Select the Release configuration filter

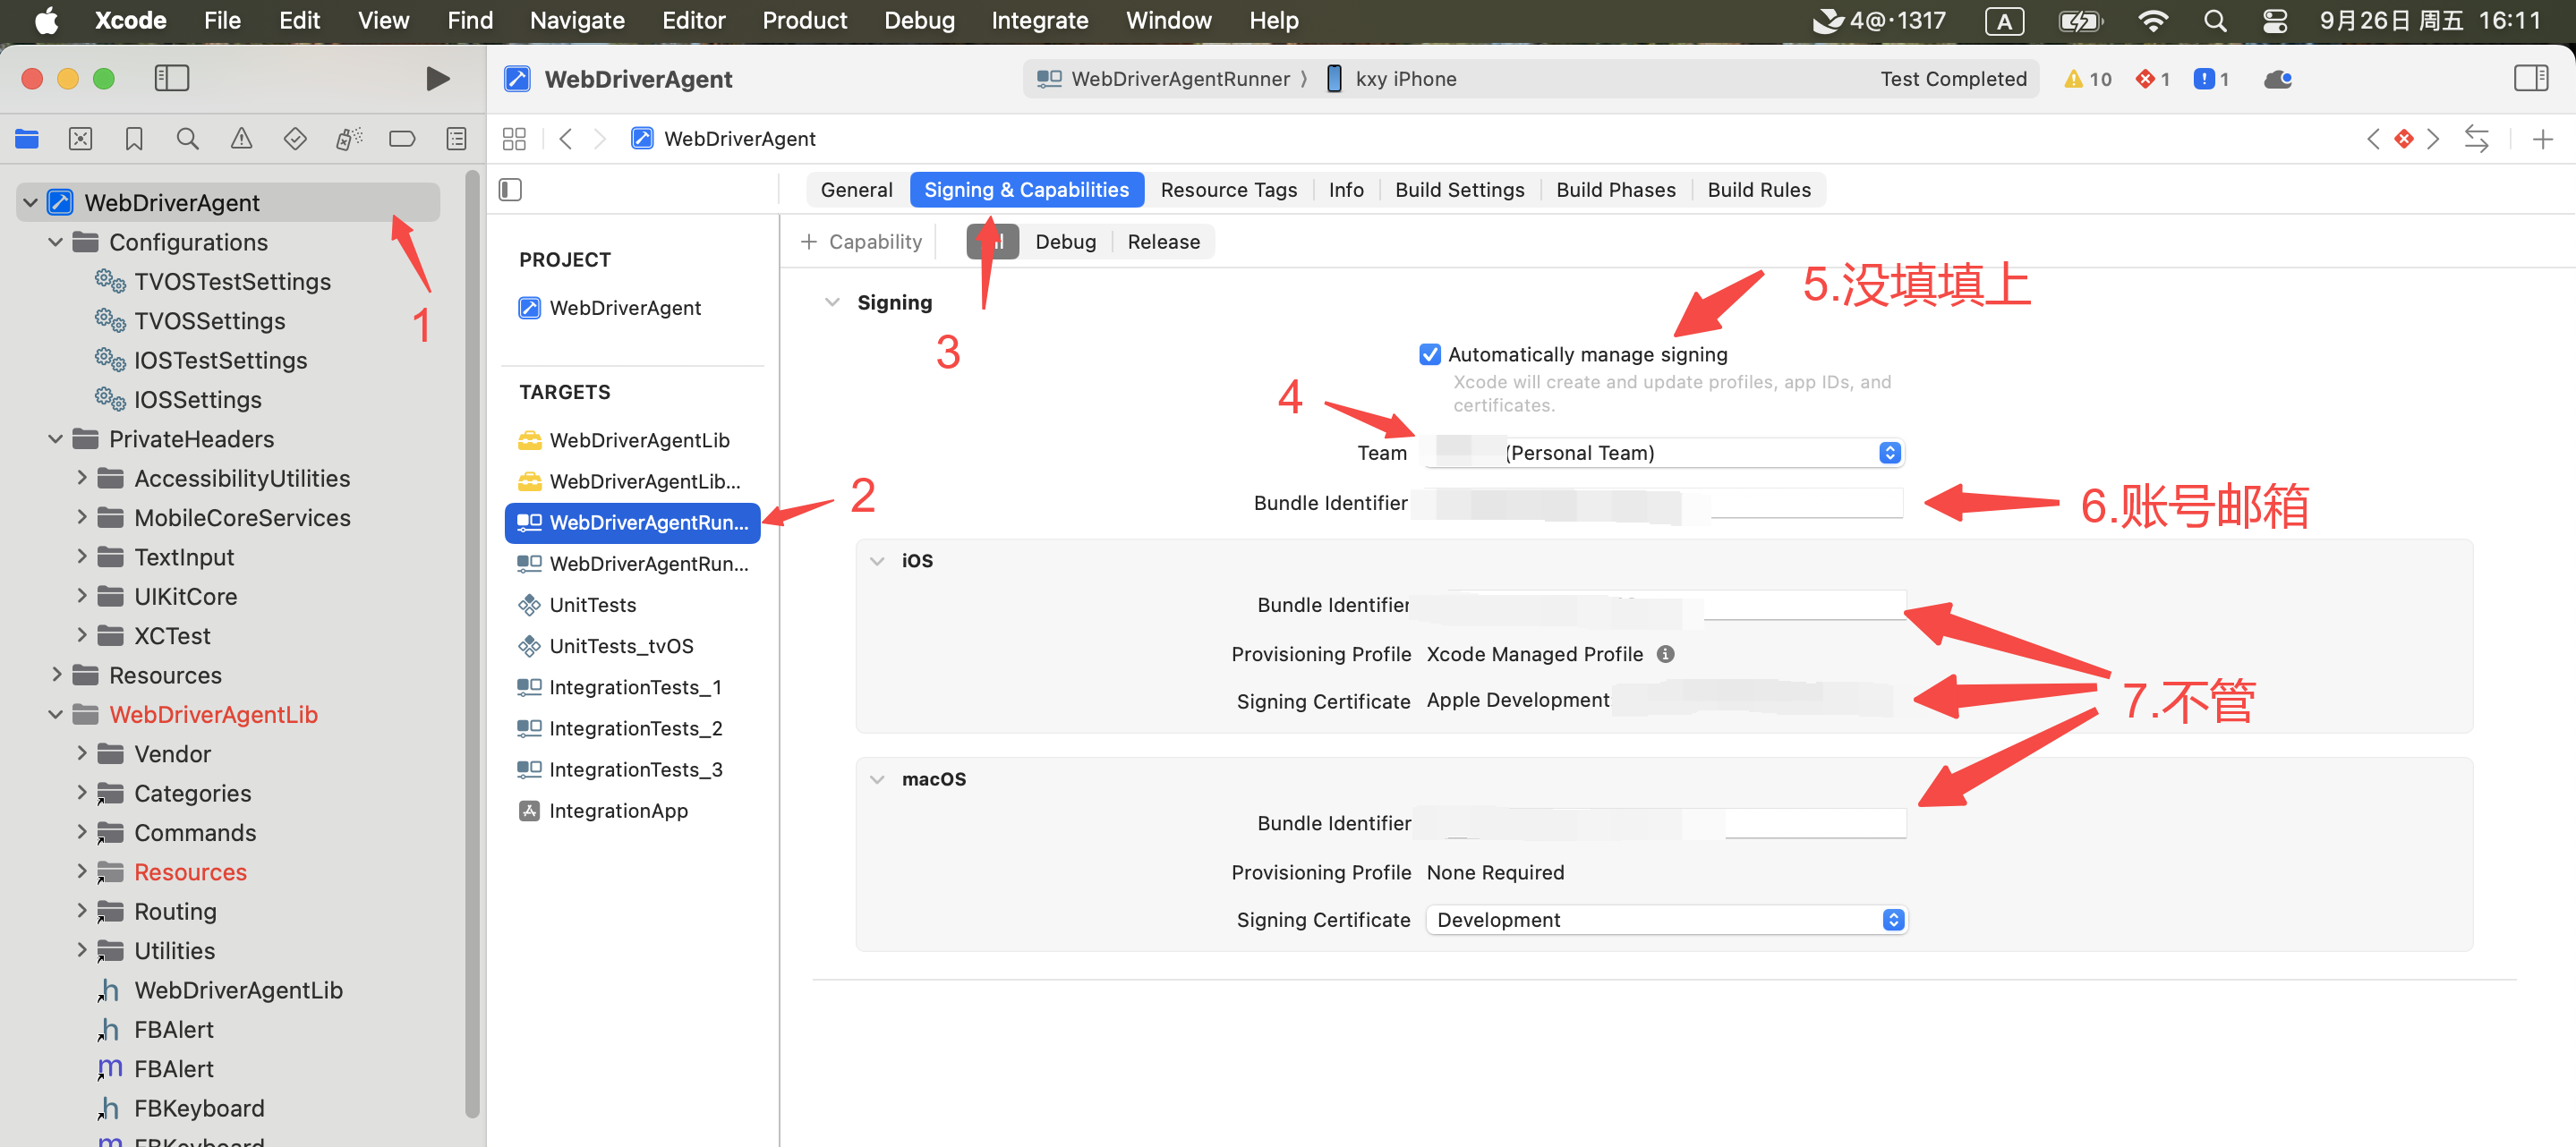tap(1163, 242)
